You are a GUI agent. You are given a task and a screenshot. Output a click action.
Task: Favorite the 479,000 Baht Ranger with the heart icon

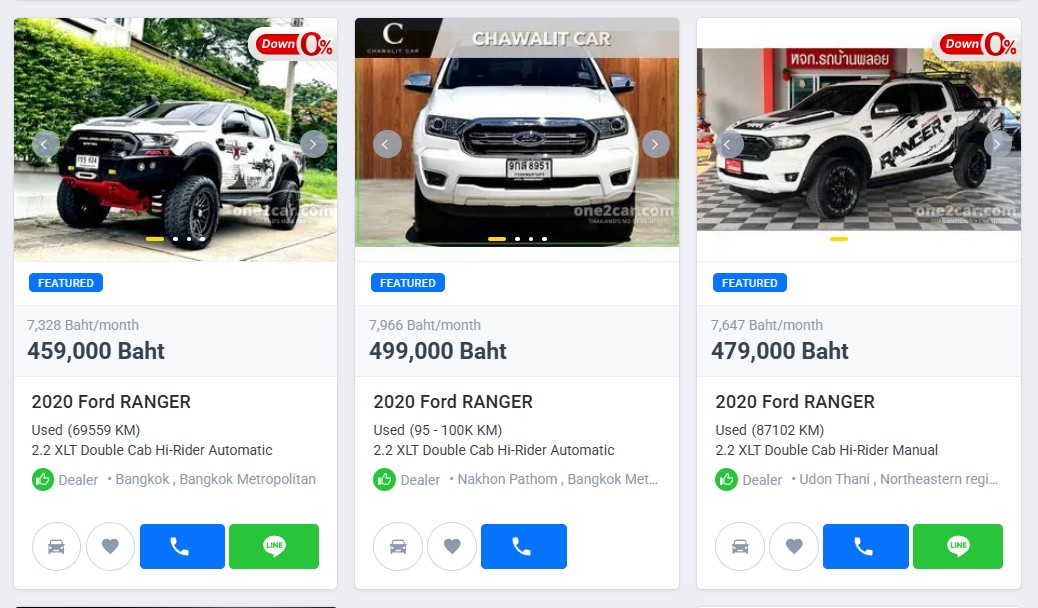(x=794, y=546)
